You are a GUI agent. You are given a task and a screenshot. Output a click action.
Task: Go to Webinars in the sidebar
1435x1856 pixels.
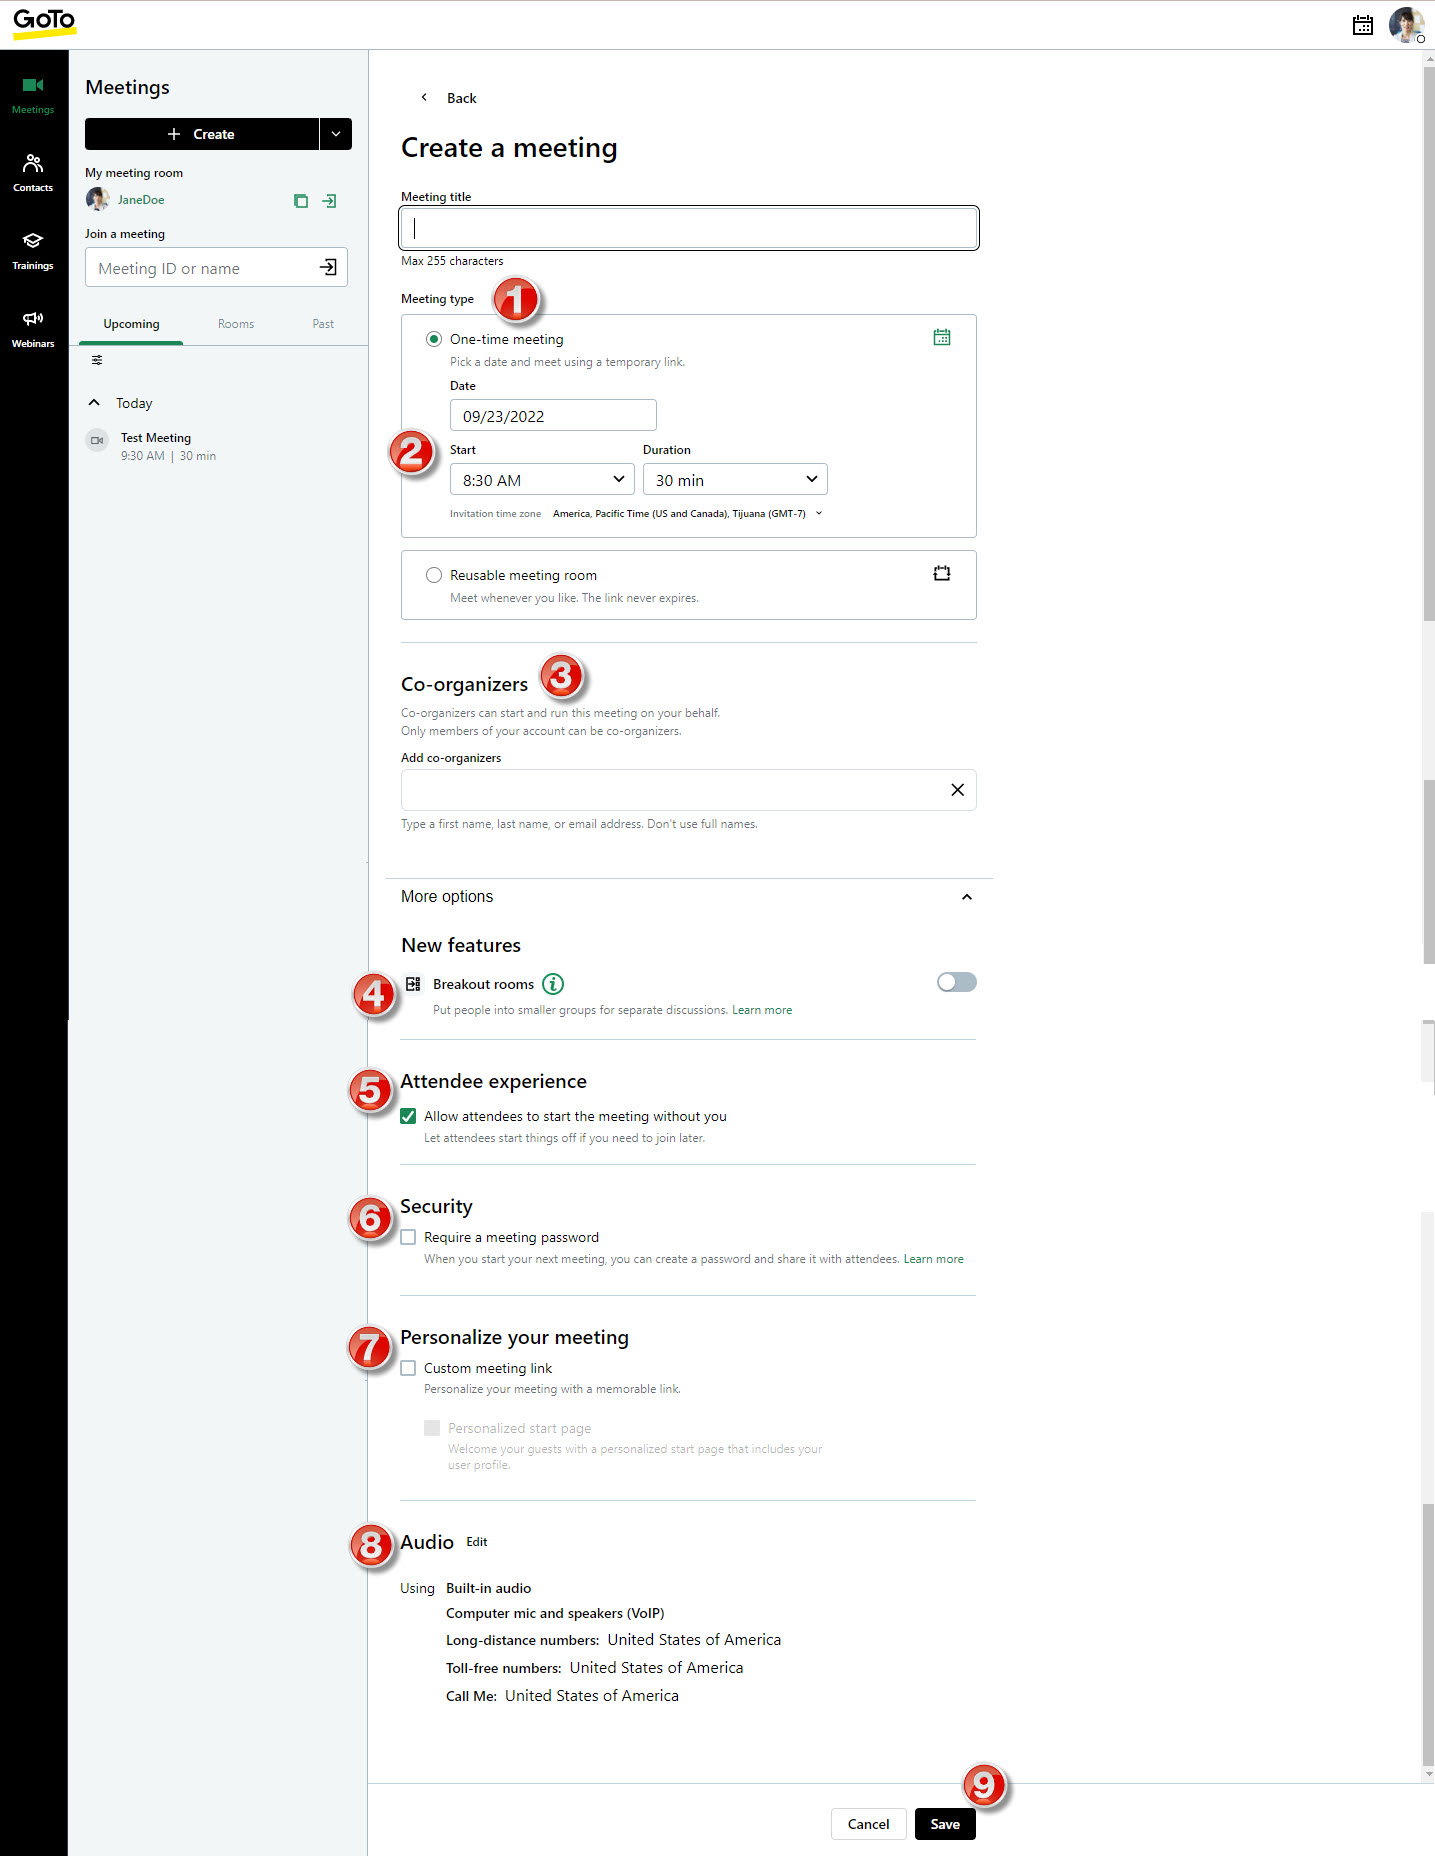tap(33, 327)
